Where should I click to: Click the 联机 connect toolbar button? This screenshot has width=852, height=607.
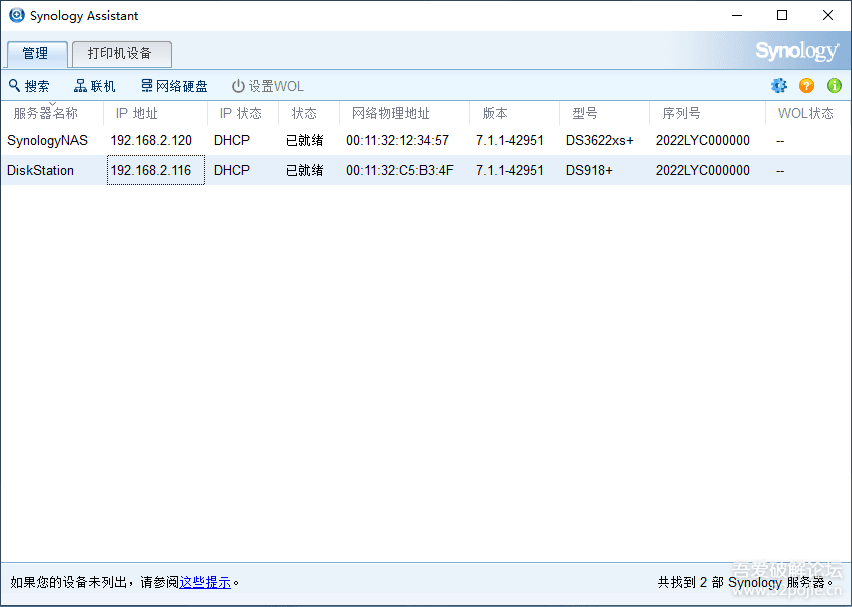[x=95, y=86]
